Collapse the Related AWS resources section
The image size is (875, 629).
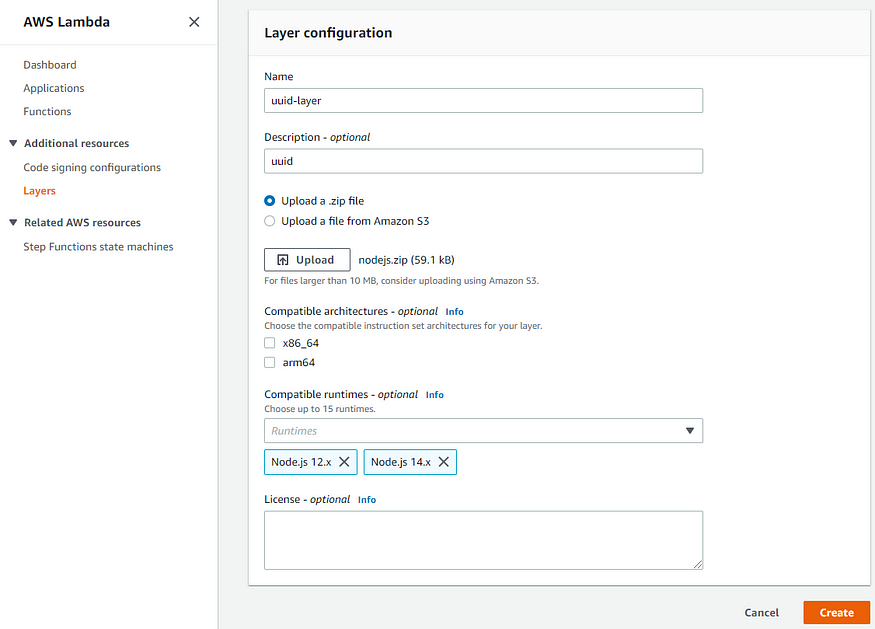pyautogui.click(x=13, y=222)
